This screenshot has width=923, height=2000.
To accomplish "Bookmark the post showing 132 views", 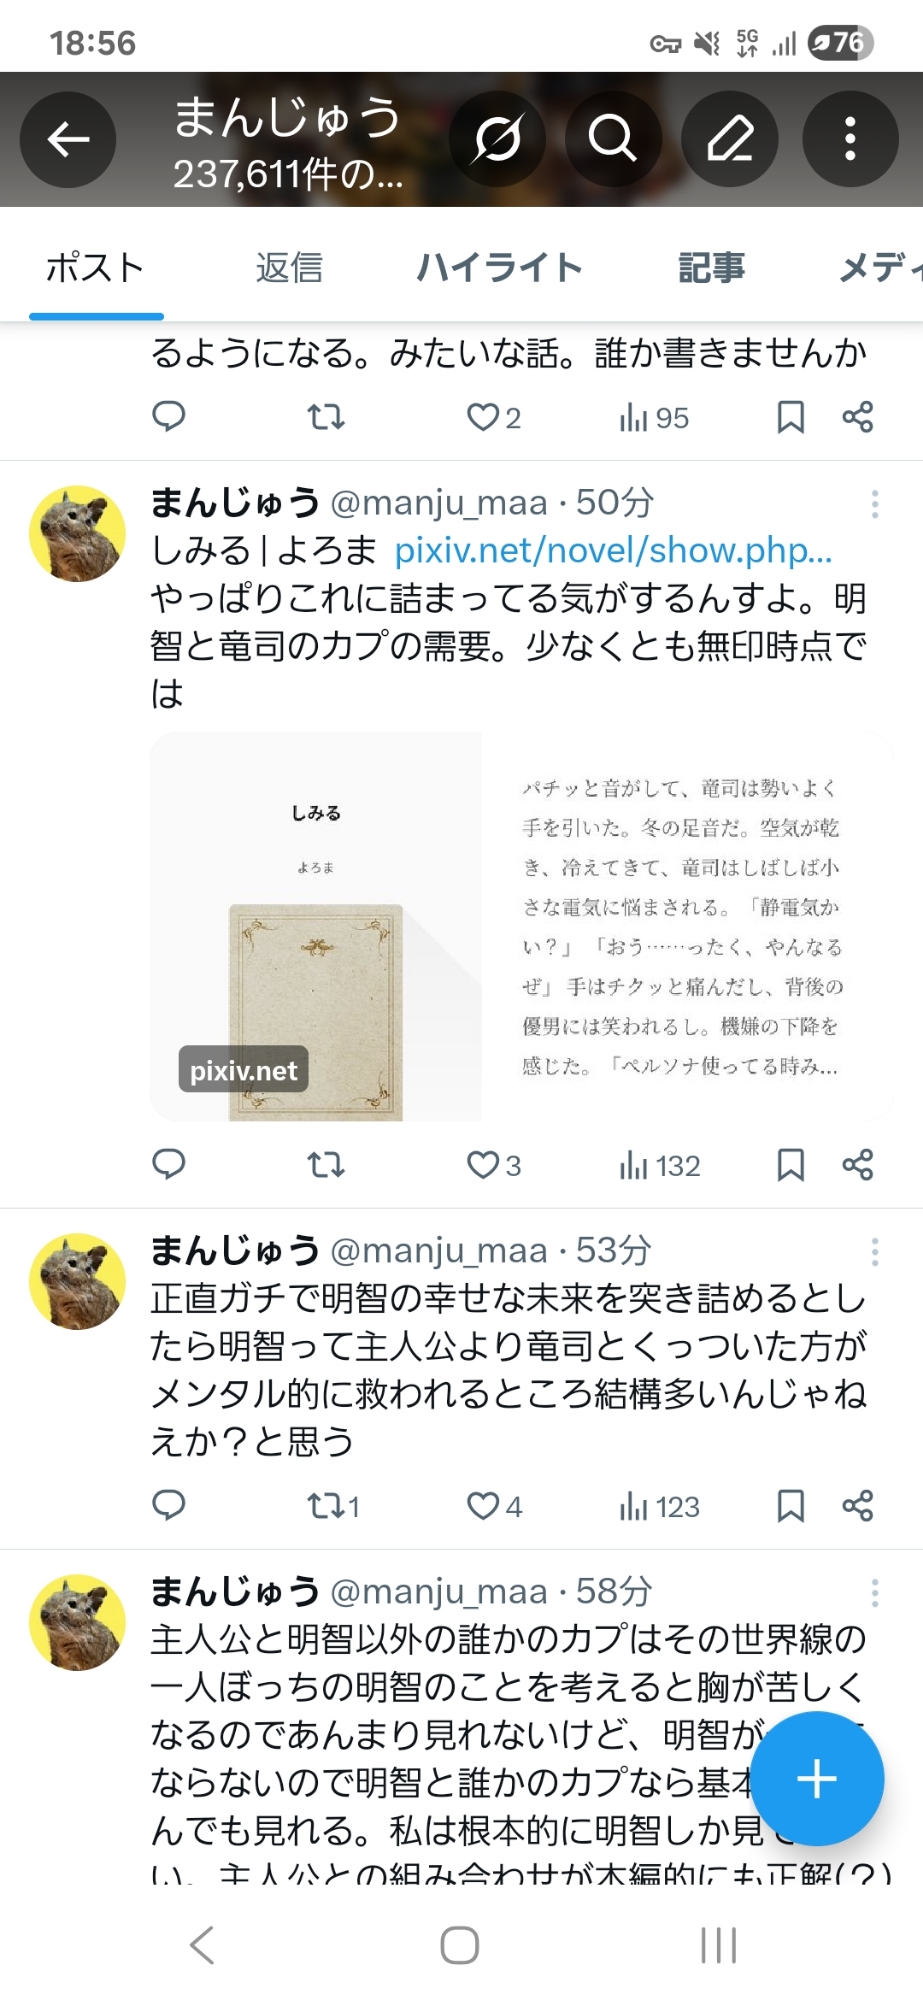I will 791,1165.
